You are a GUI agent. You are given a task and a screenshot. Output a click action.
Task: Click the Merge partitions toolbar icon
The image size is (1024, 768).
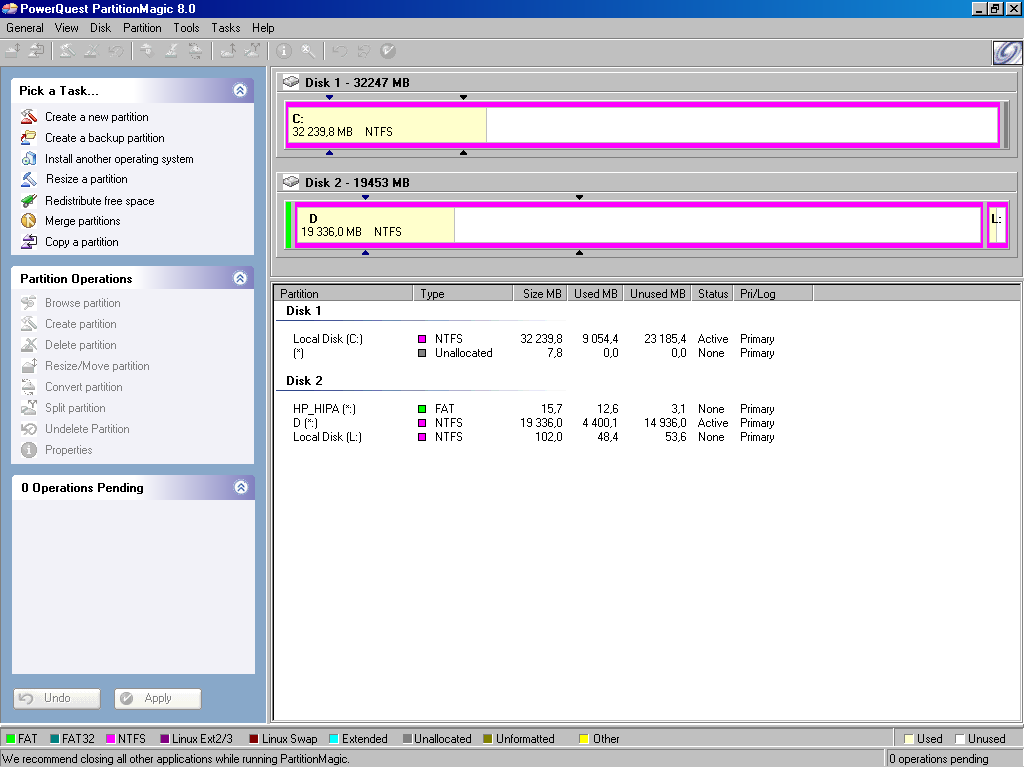(x=228, y=51)
